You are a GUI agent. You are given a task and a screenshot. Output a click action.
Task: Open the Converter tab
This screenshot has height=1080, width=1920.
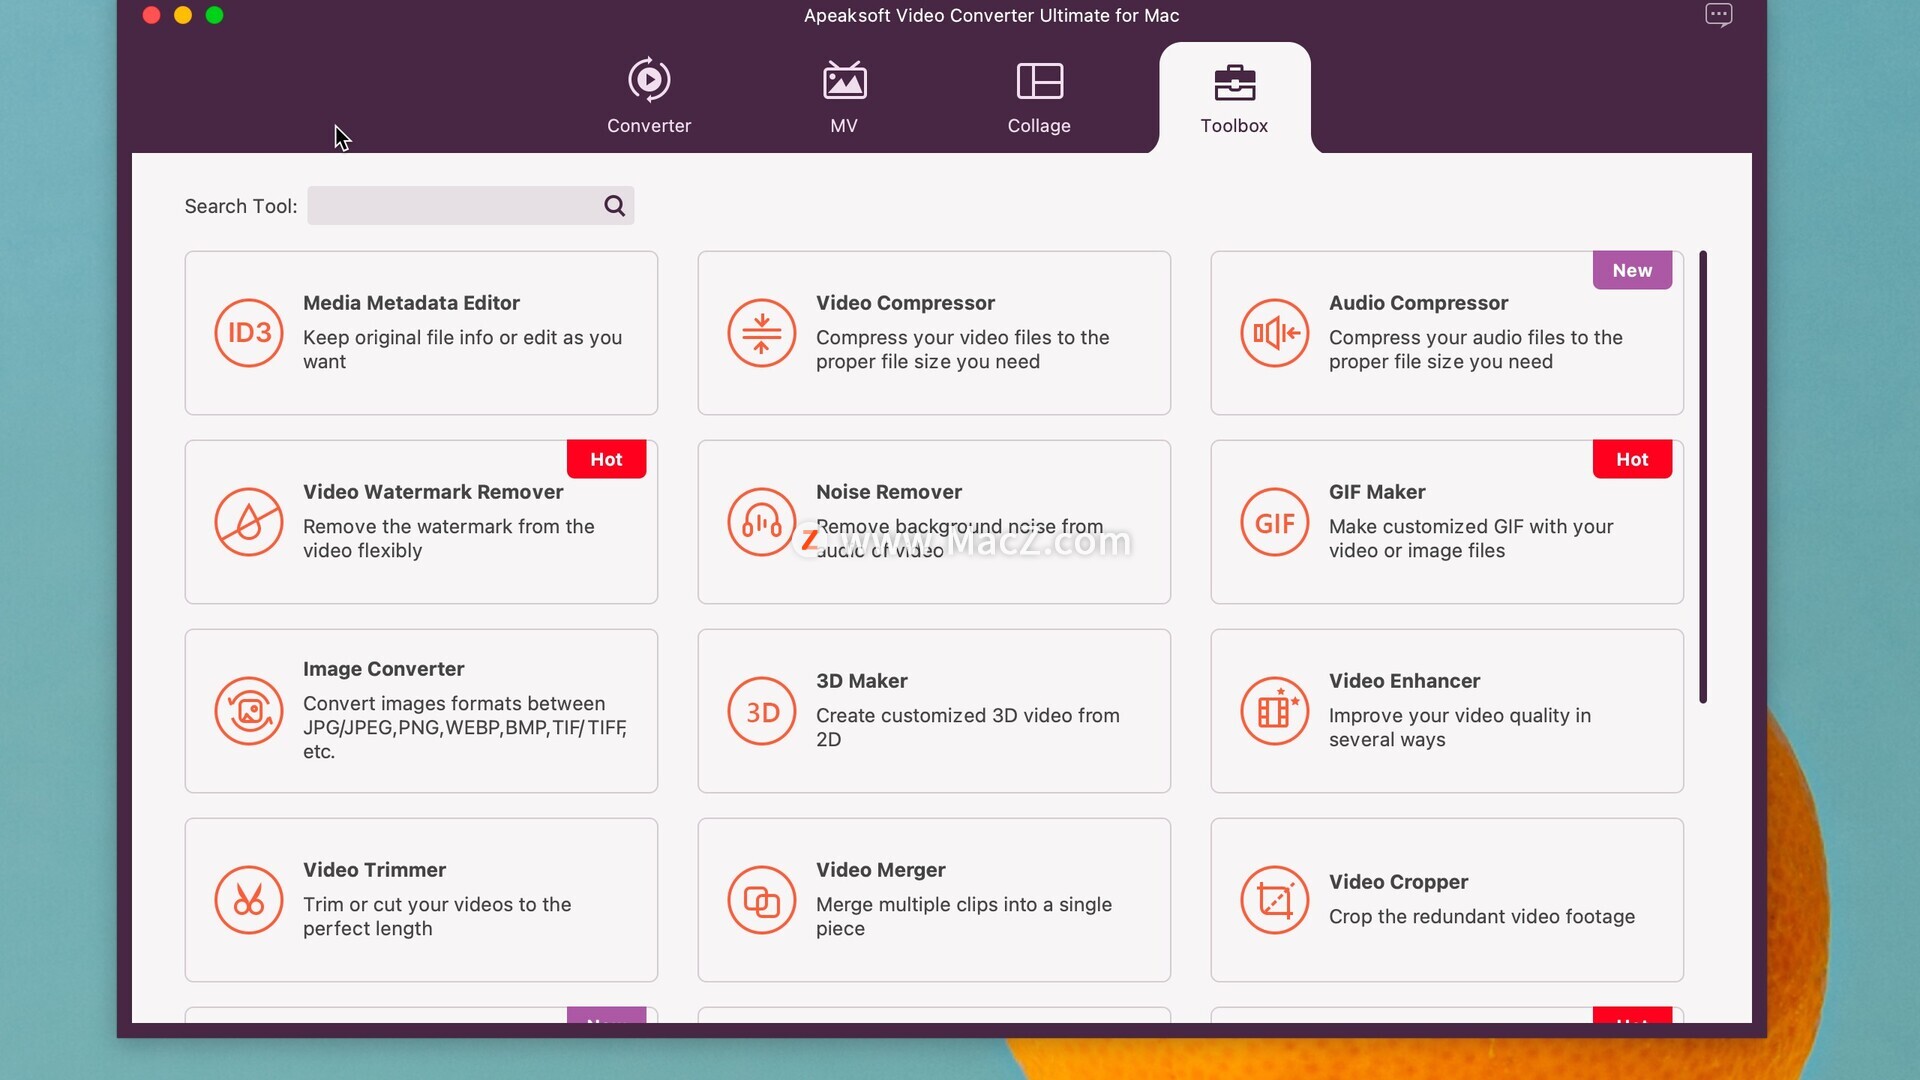point(649,97)
